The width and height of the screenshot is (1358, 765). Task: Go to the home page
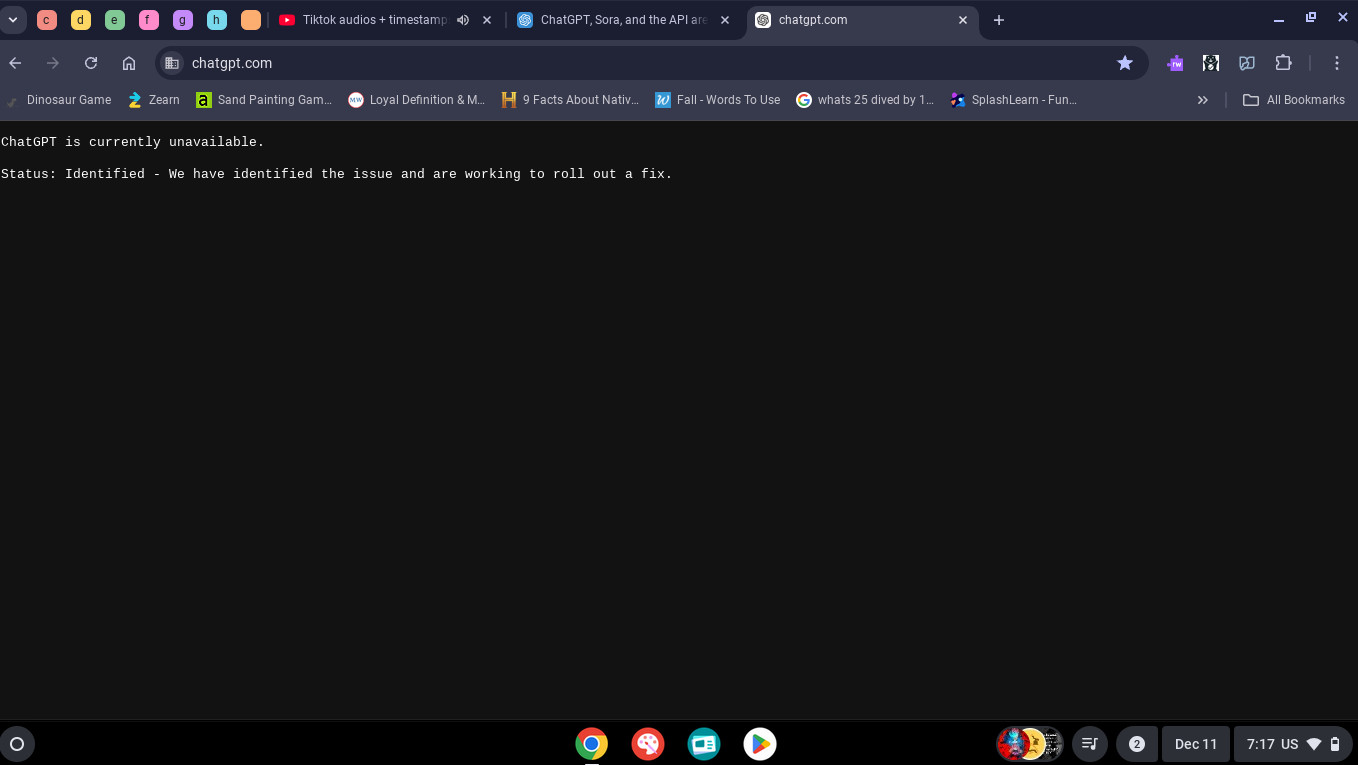(129, 63)
